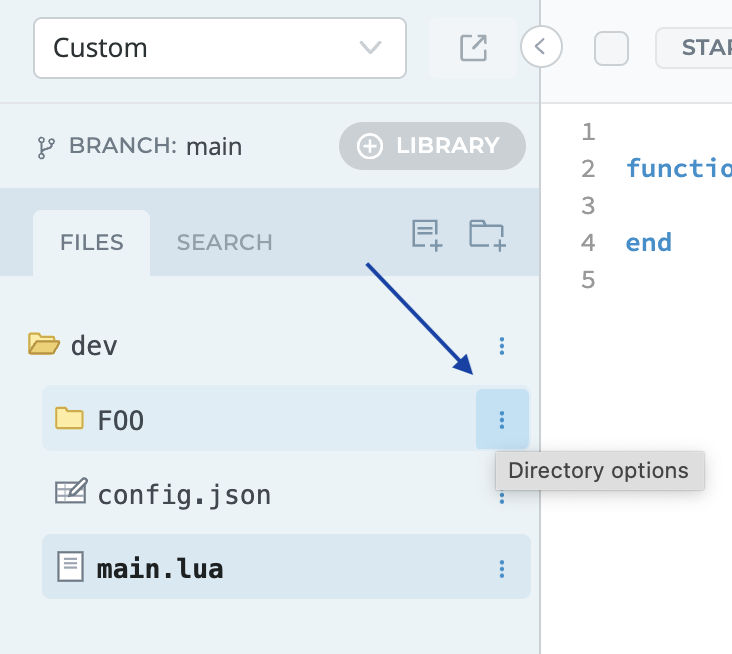Image resolution: width=732 pixels, height=654 pixels.
Task: Open F00 directory options menu
Action: (x=502, y=420)
